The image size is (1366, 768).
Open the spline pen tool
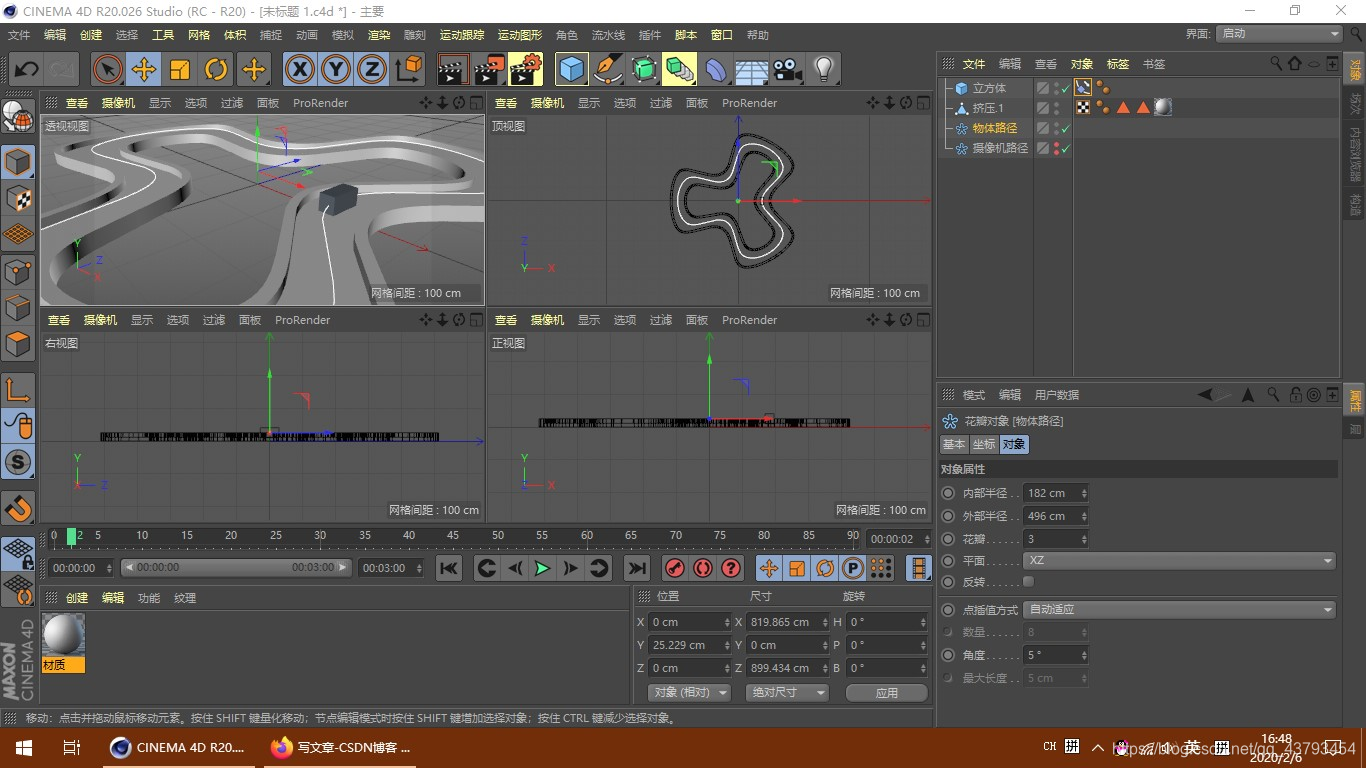608,69
